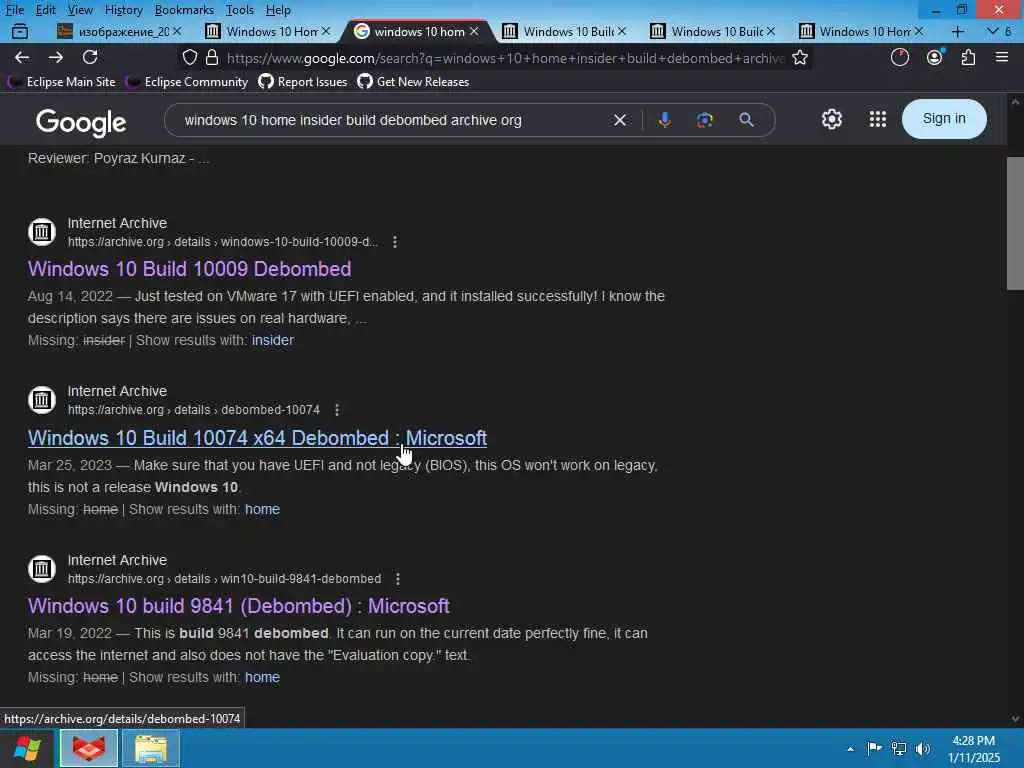Open the Tools menu
The width and height of the screenshot is (1024, 768).
[240, 10]
